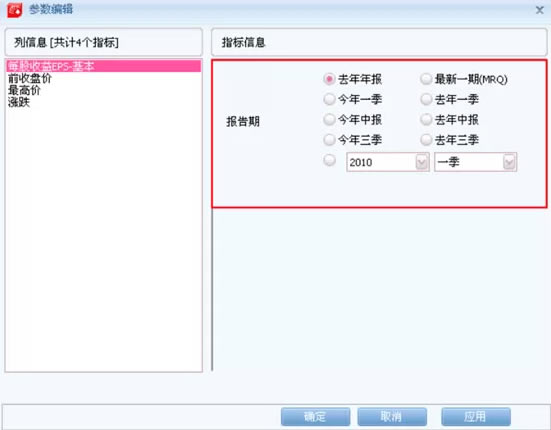Viewport: 551px width, 430px height.
Task: Enable the custom year radio button
Action: point(329,161)
